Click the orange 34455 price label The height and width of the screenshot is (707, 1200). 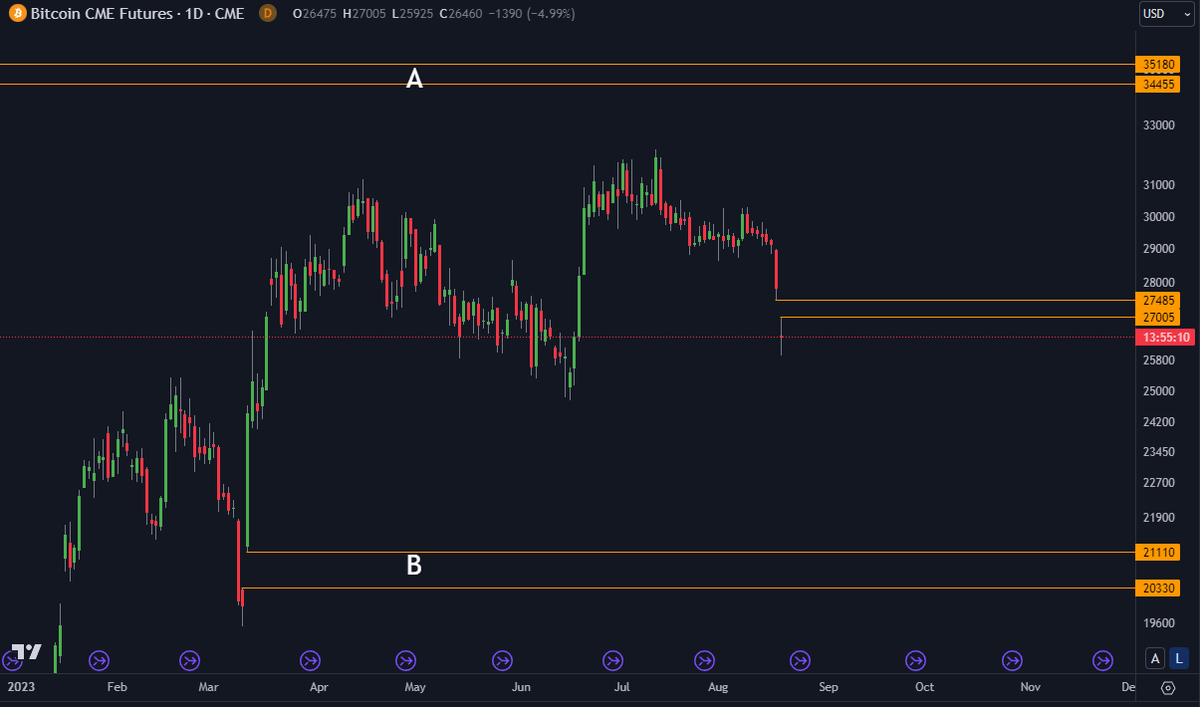click(x=1159, y=85)
